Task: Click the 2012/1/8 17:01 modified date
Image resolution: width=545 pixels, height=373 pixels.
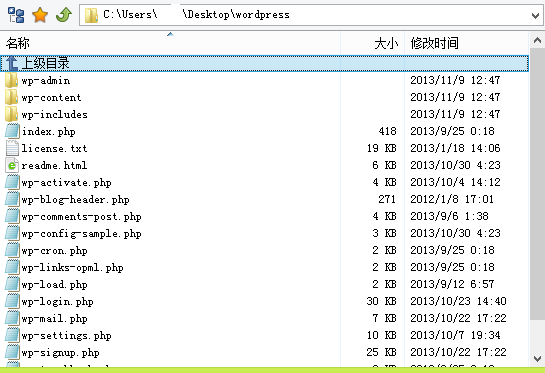Action: [452, 200]
